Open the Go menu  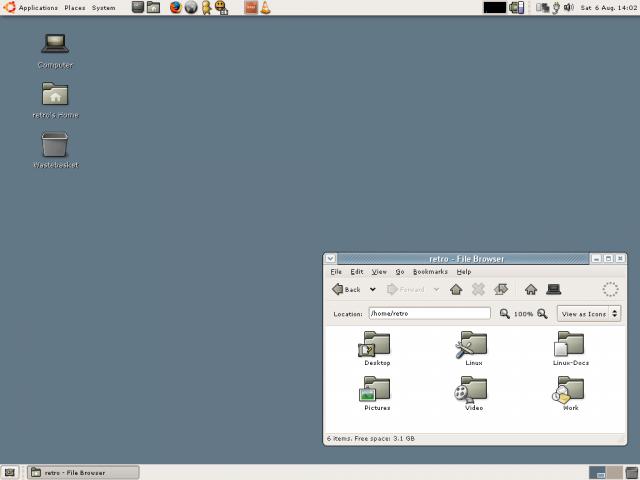400,271
